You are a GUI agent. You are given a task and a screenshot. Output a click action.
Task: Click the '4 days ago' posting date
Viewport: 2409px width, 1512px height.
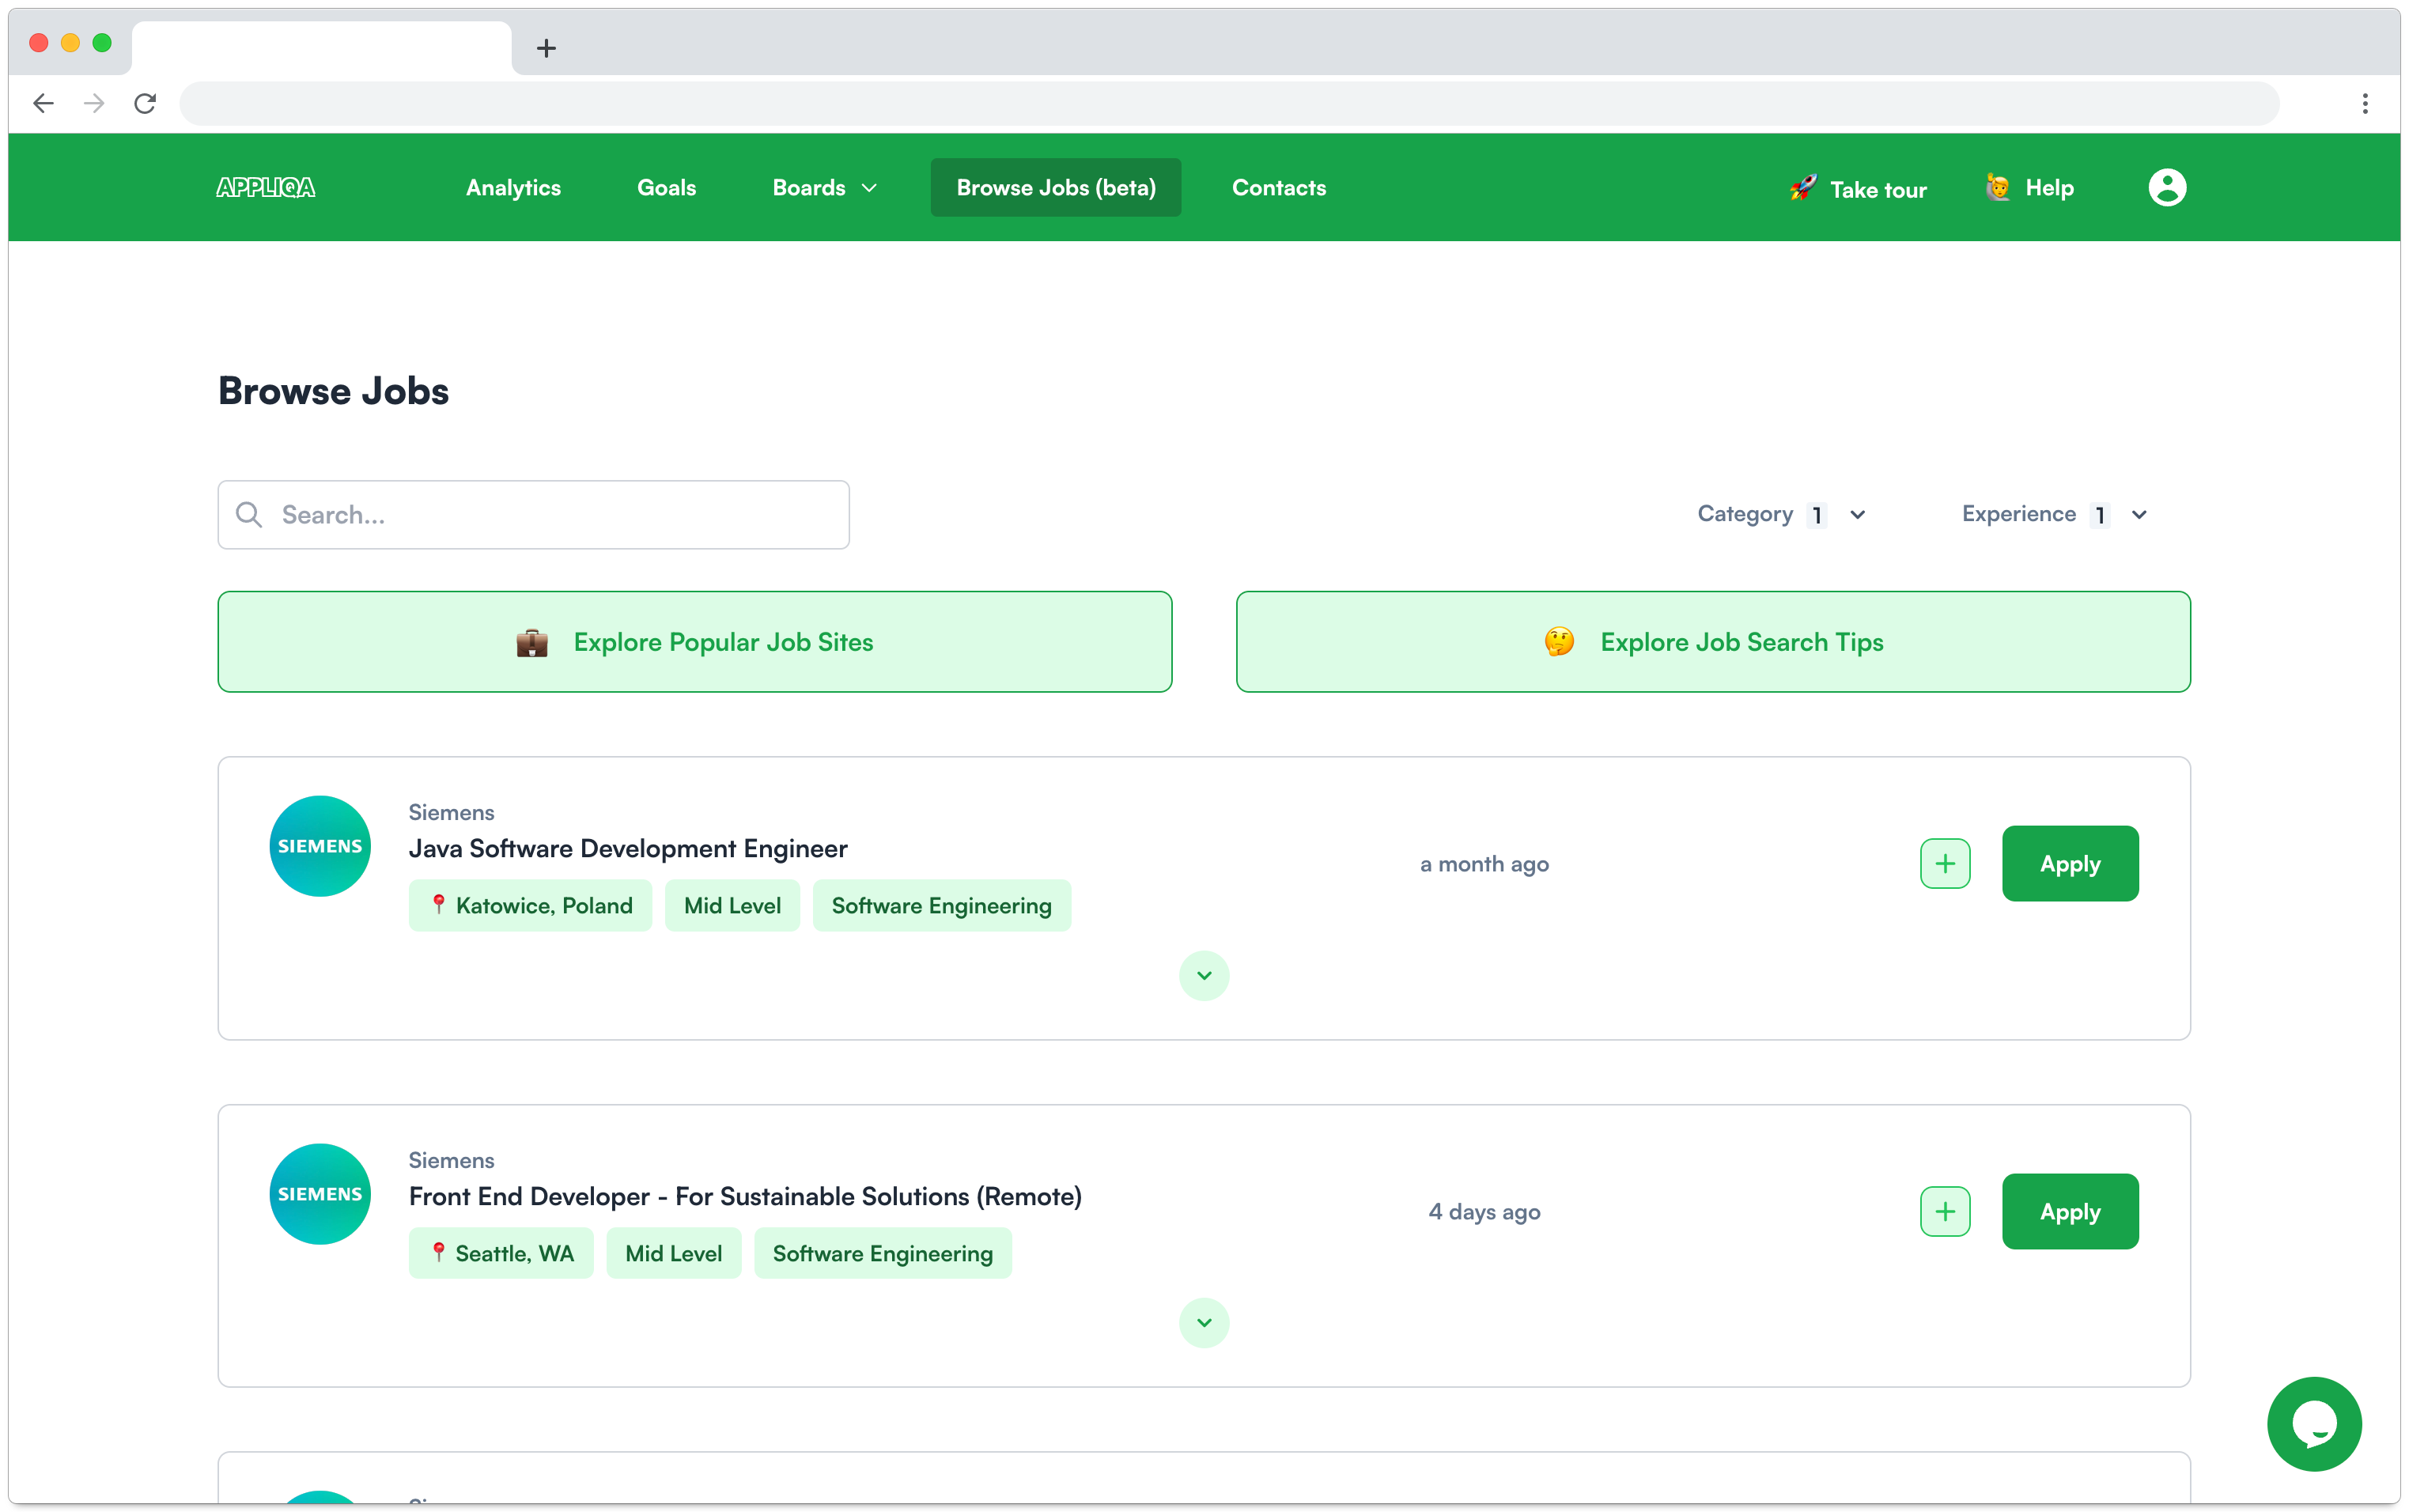pyautogui.click(x=1484, y=1212)
